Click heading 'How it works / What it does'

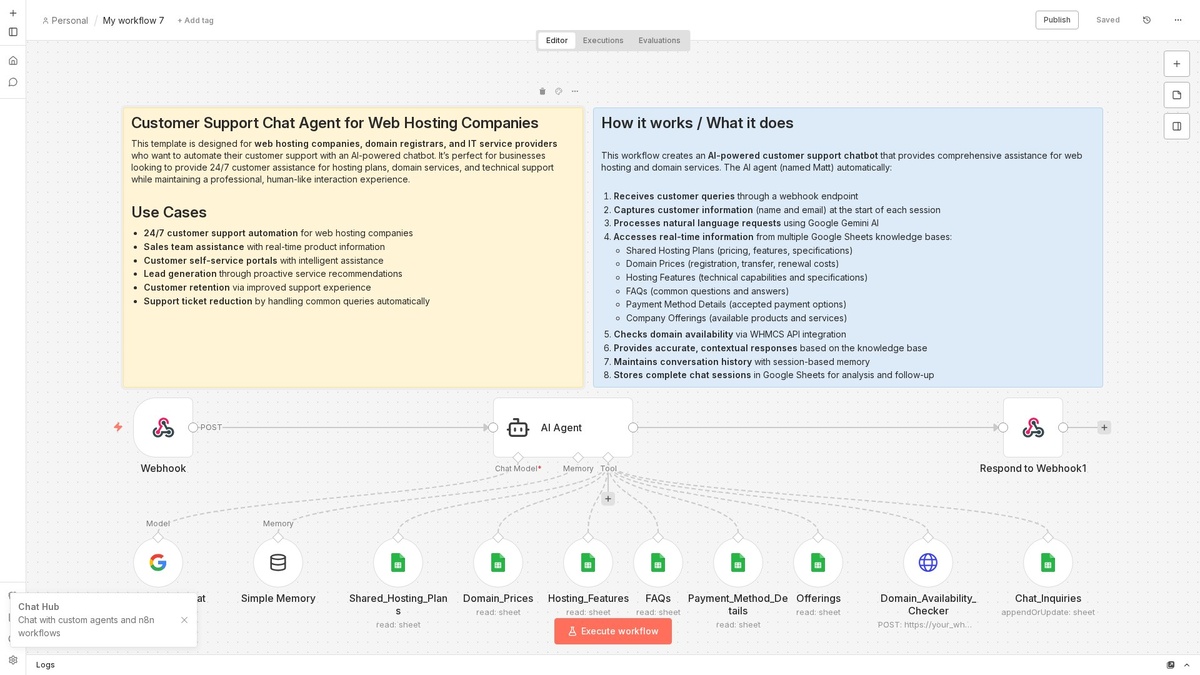click(x=697, y=123)
